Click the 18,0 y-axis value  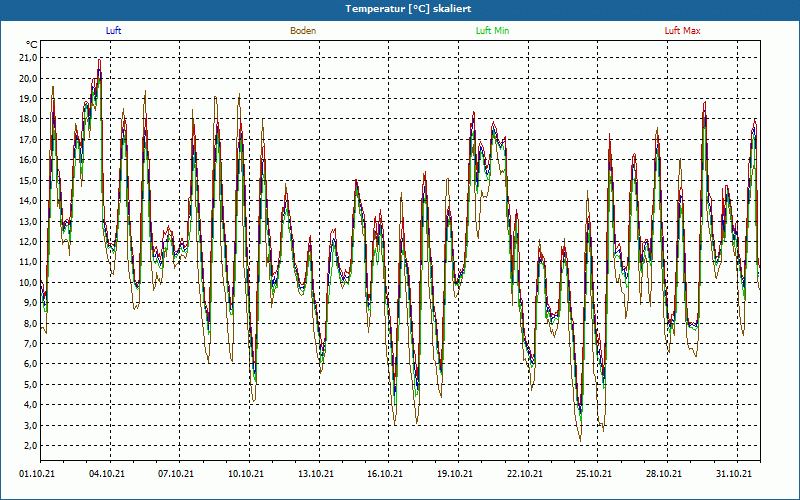coord(29,119)
